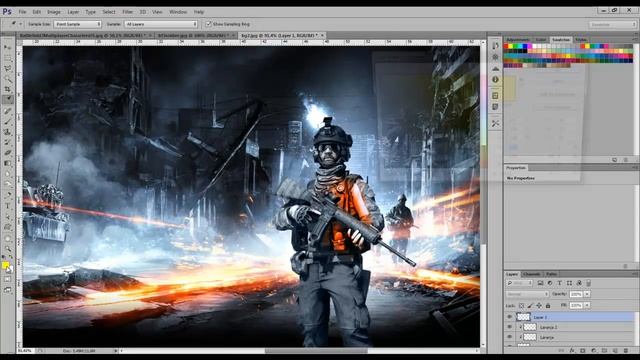Image resolution: width=640 pixels, height=360 pixels.
Task: Open the Sample Size dropdown
Action: [78, 24]
